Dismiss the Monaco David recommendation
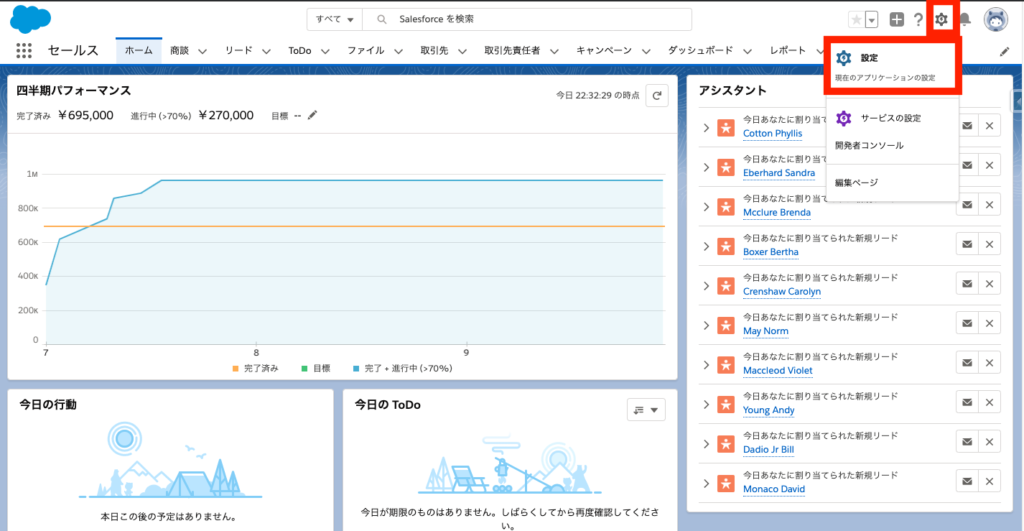The height and width of the screenshot is (531, 1024). point(989,481)
